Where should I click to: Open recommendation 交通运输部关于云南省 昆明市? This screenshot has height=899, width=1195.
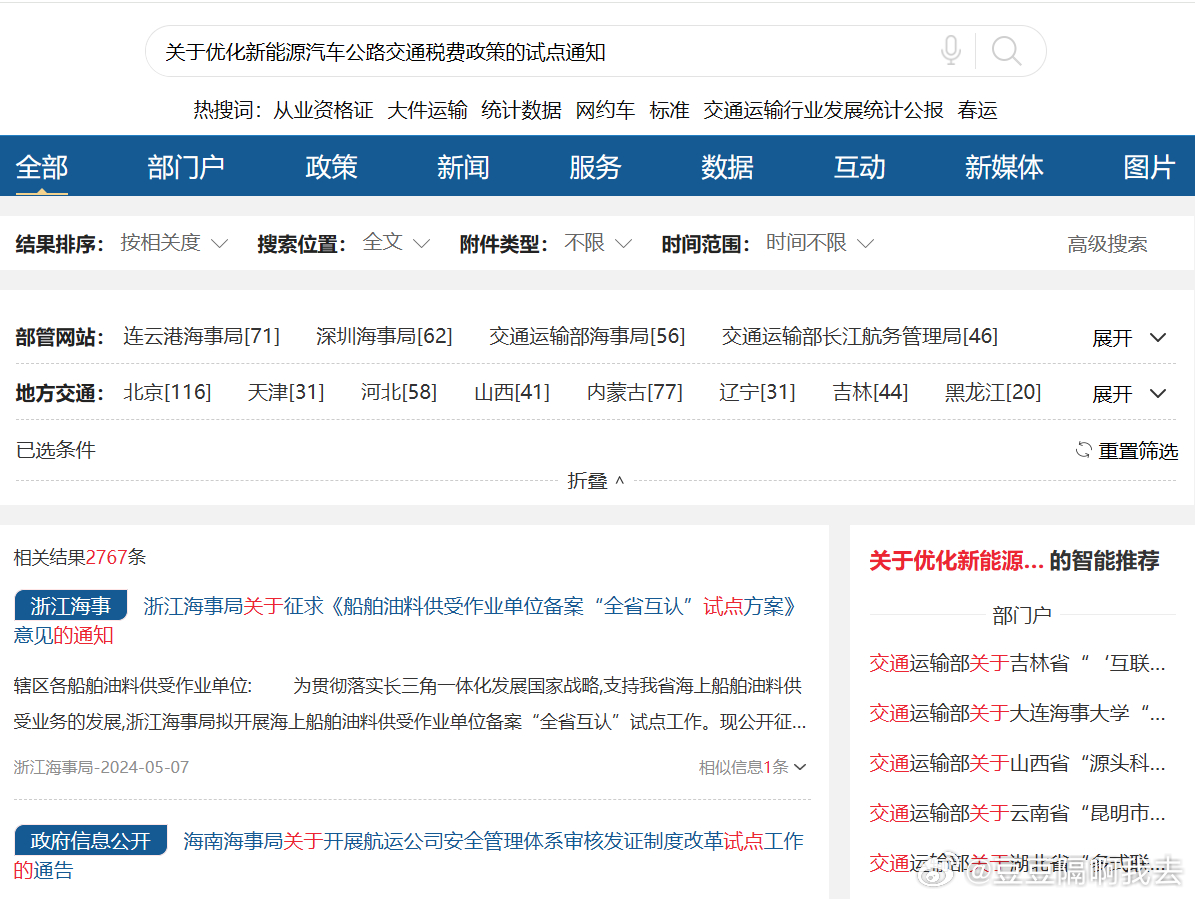(x=1017, y=813)
